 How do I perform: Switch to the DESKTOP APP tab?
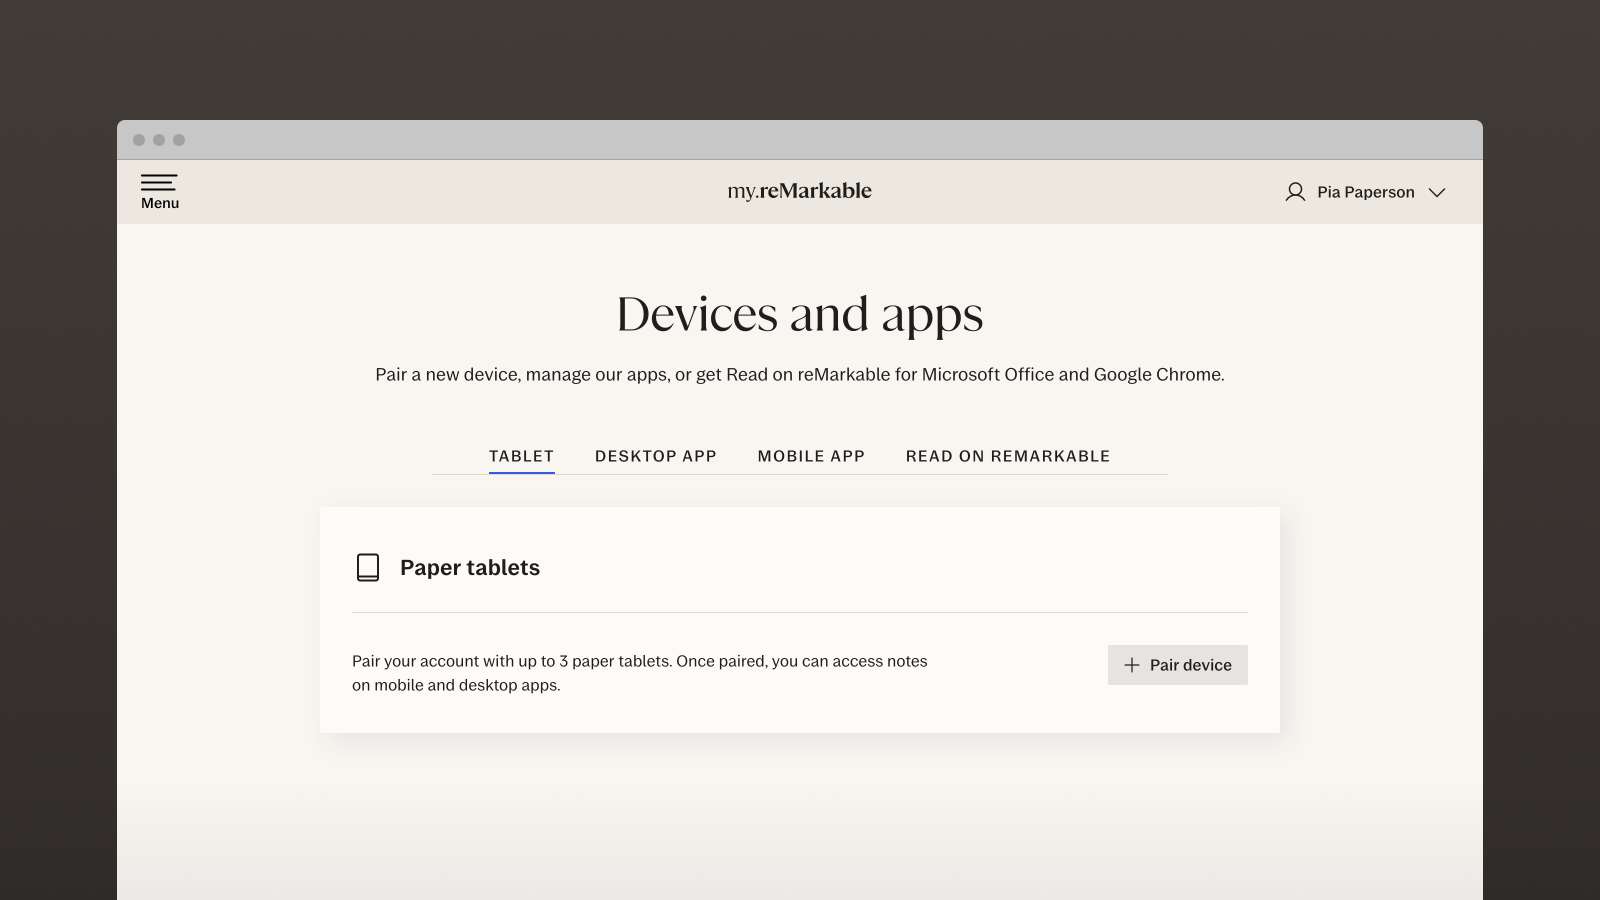click(655, 456)
